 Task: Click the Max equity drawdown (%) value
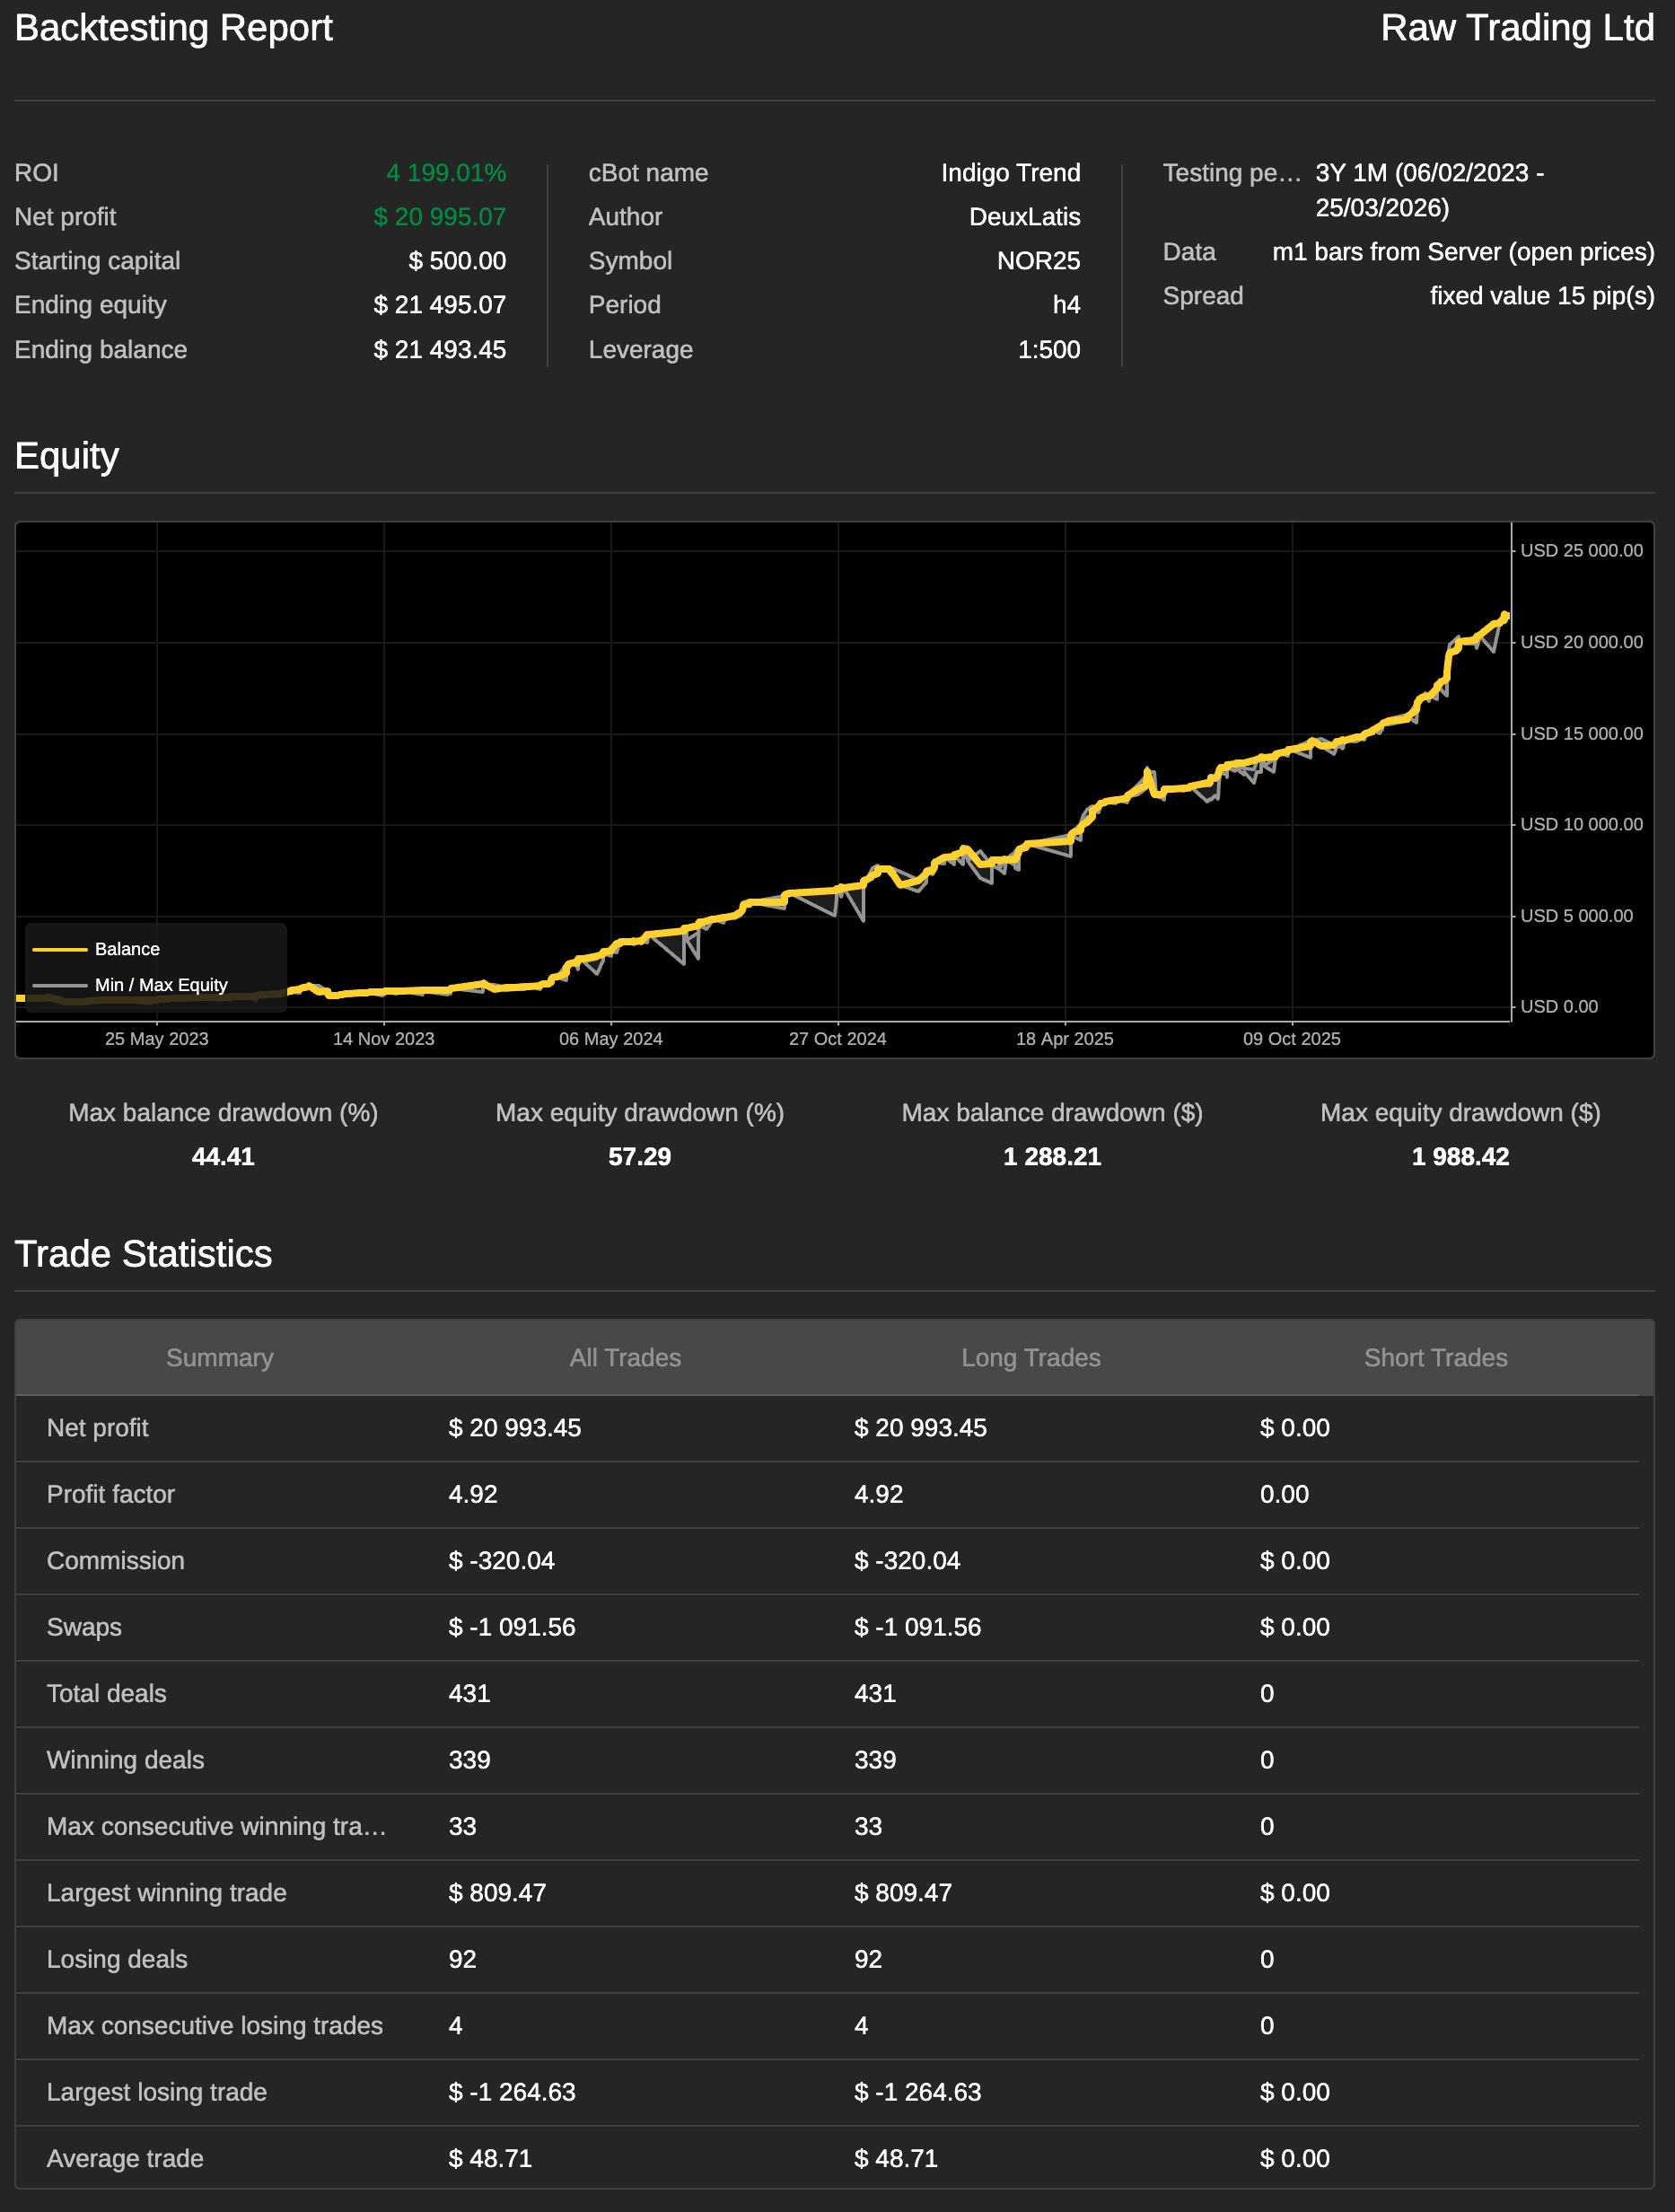(x=639, y=1156)
